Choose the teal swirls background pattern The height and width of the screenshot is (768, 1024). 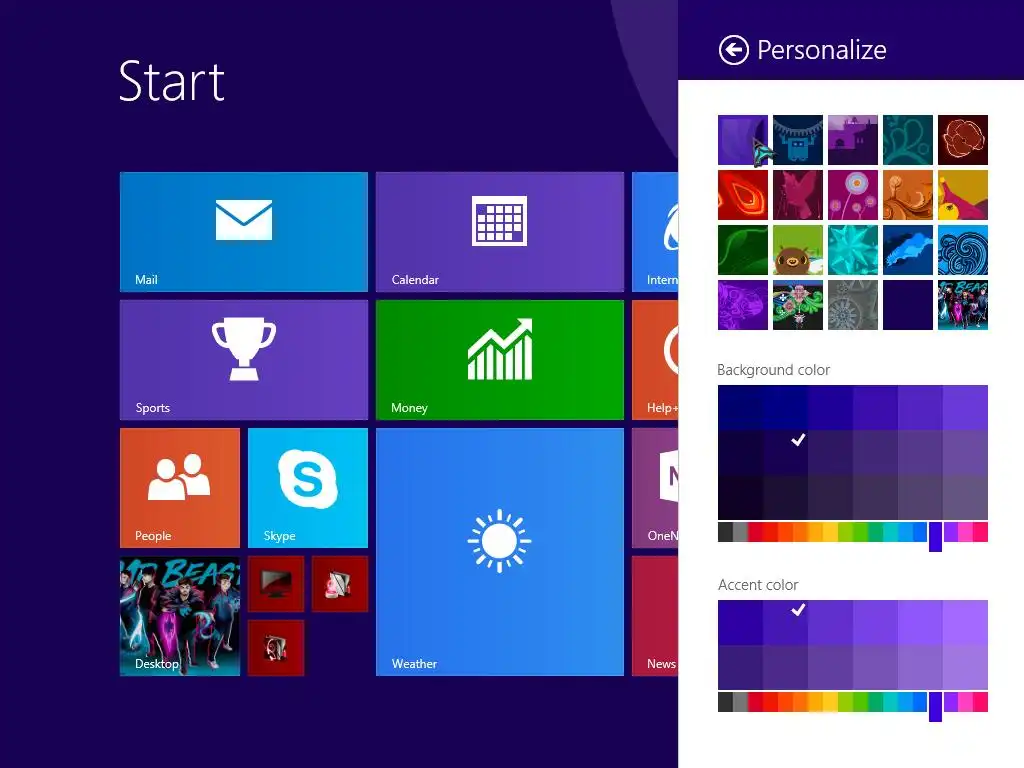coord(908,140)
